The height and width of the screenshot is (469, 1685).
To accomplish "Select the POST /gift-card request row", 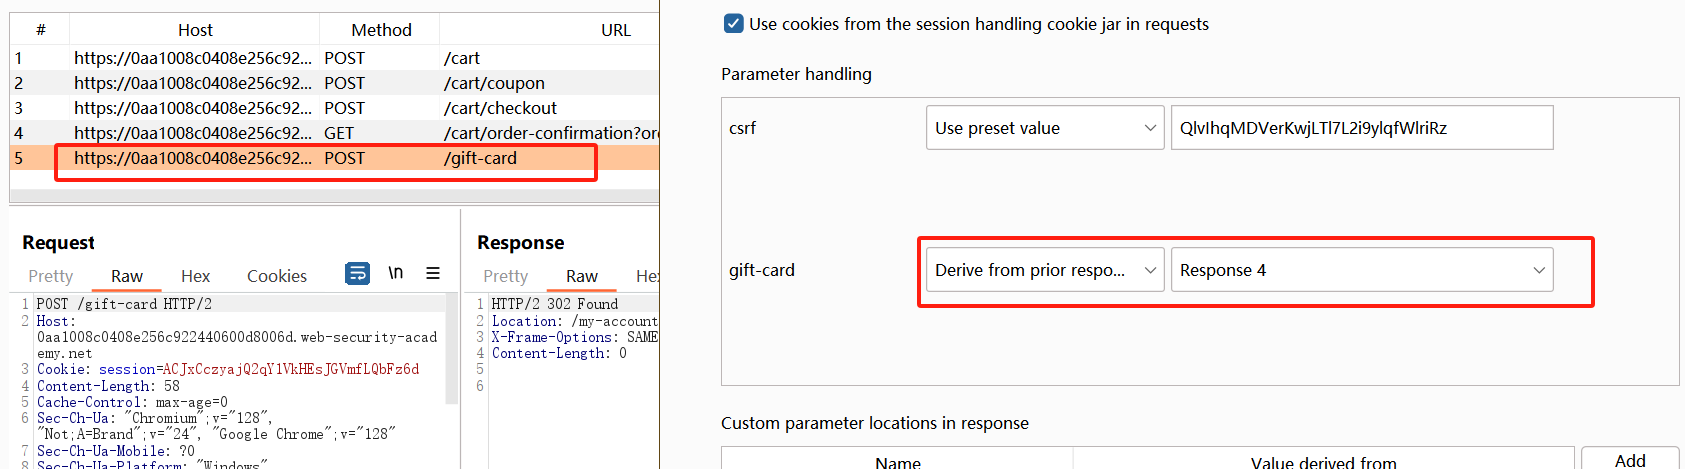I will 334,158.
